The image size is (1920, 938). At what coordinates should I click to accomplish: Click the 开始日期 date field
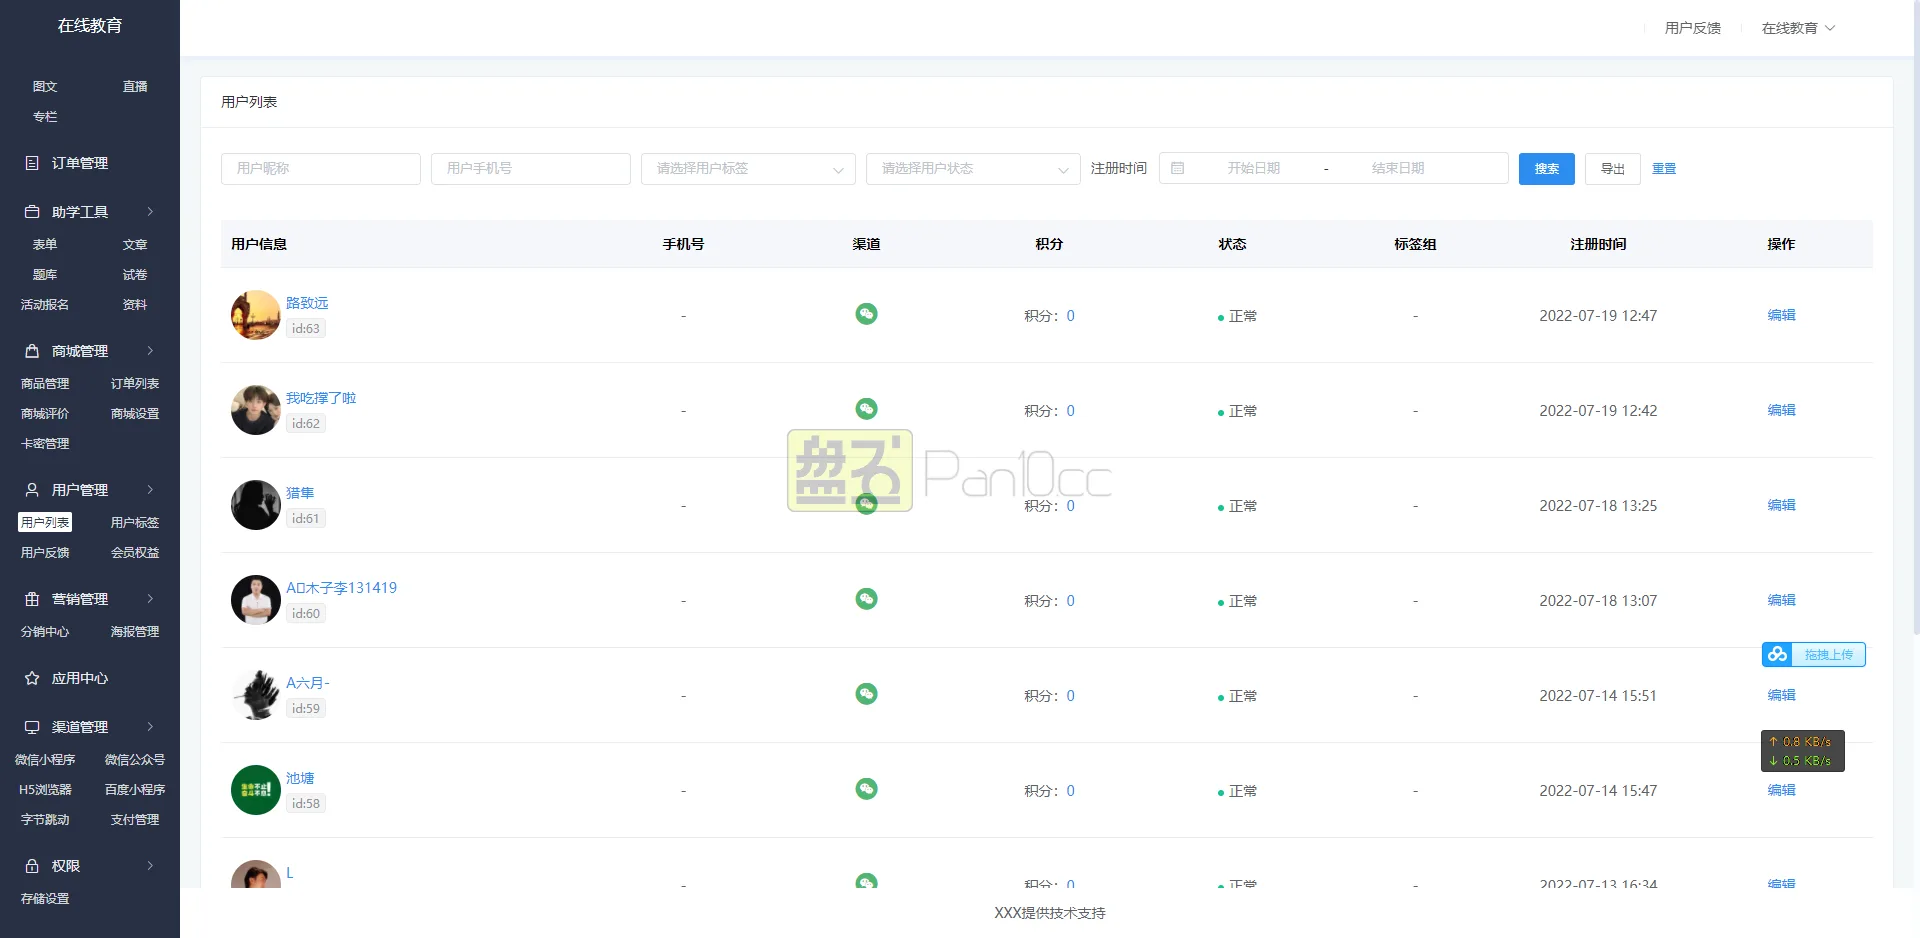1254,169
